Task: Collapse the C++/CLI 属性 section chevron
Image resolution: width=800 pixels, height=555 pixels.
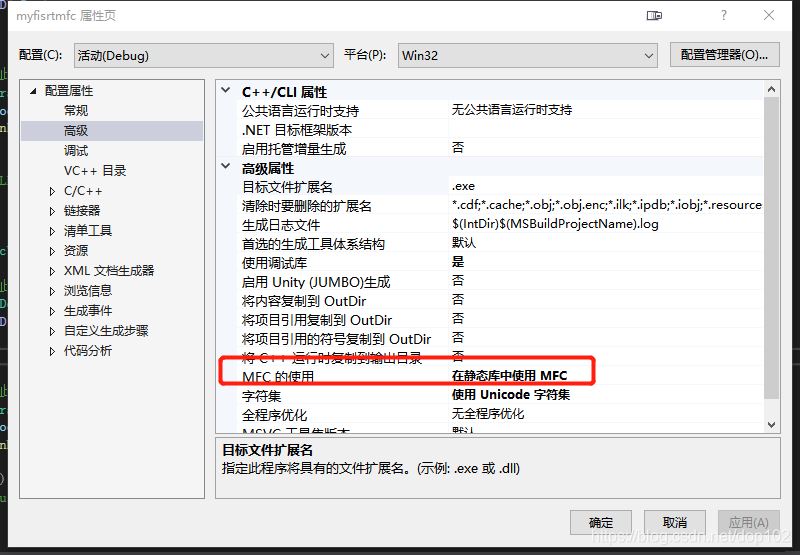Action: click(x=225, y=91)
